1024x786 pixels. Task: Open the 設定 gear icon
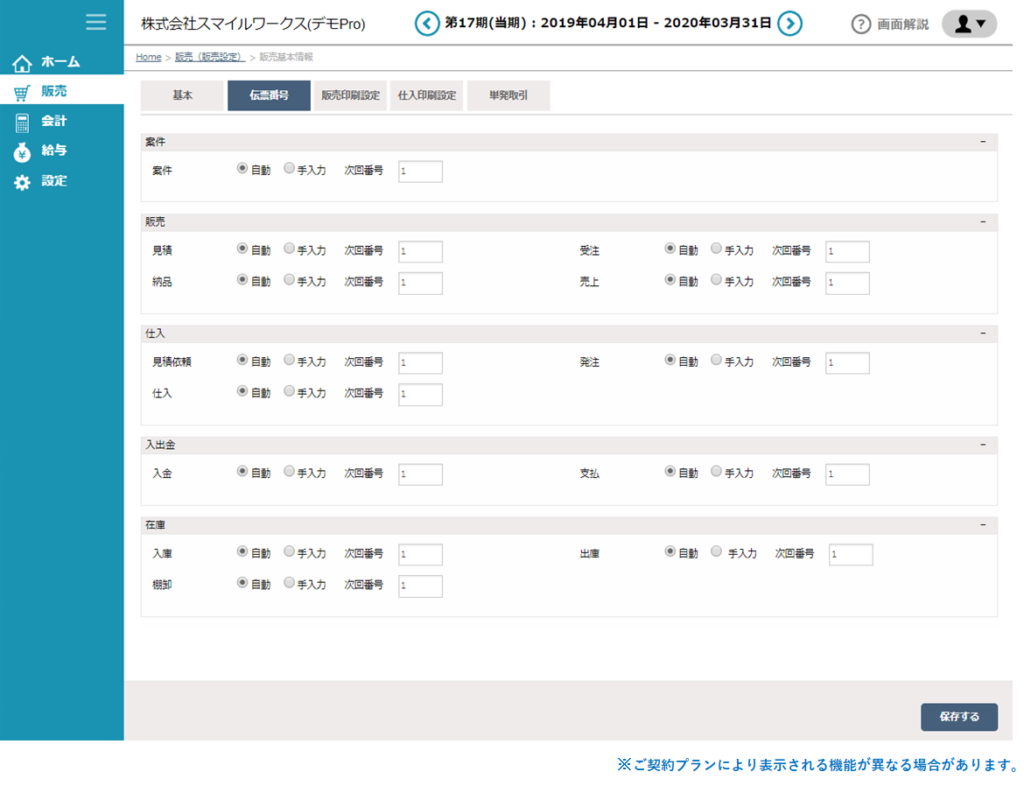coord(22,182)
